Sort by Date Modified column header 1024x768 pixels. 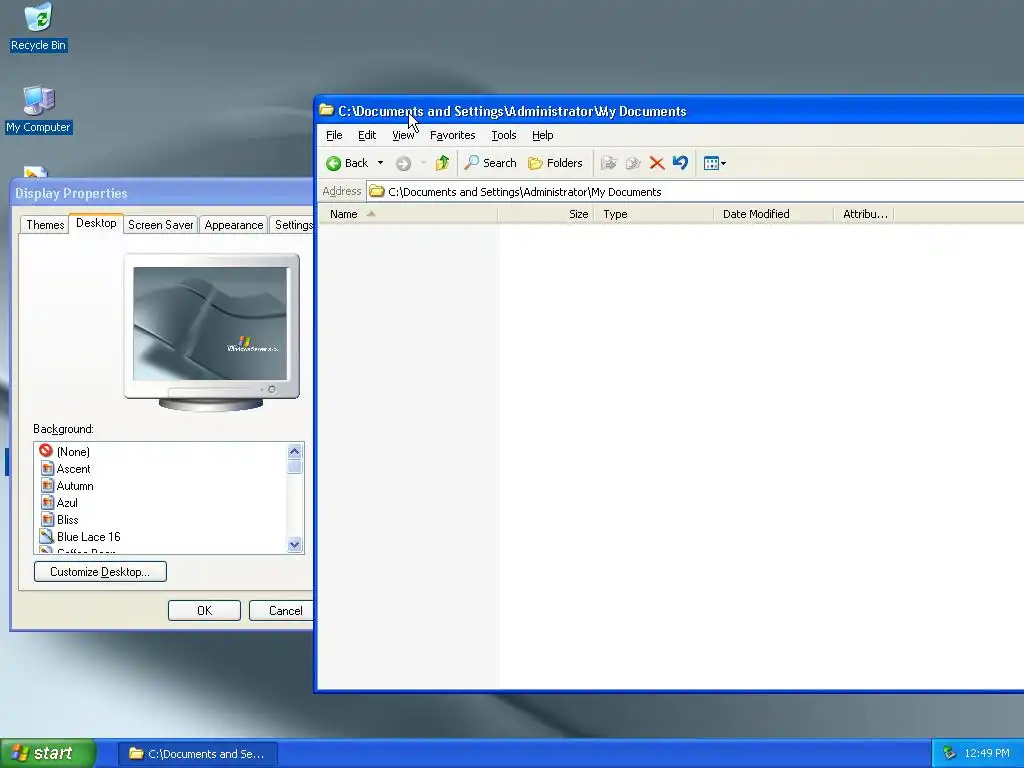(x=774, y=214)
